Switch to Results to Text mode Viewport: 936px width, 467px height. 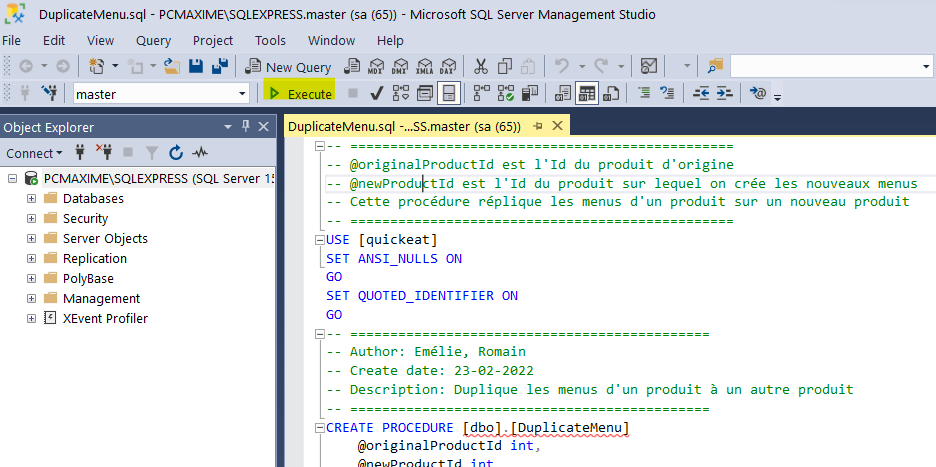[563, 93]
